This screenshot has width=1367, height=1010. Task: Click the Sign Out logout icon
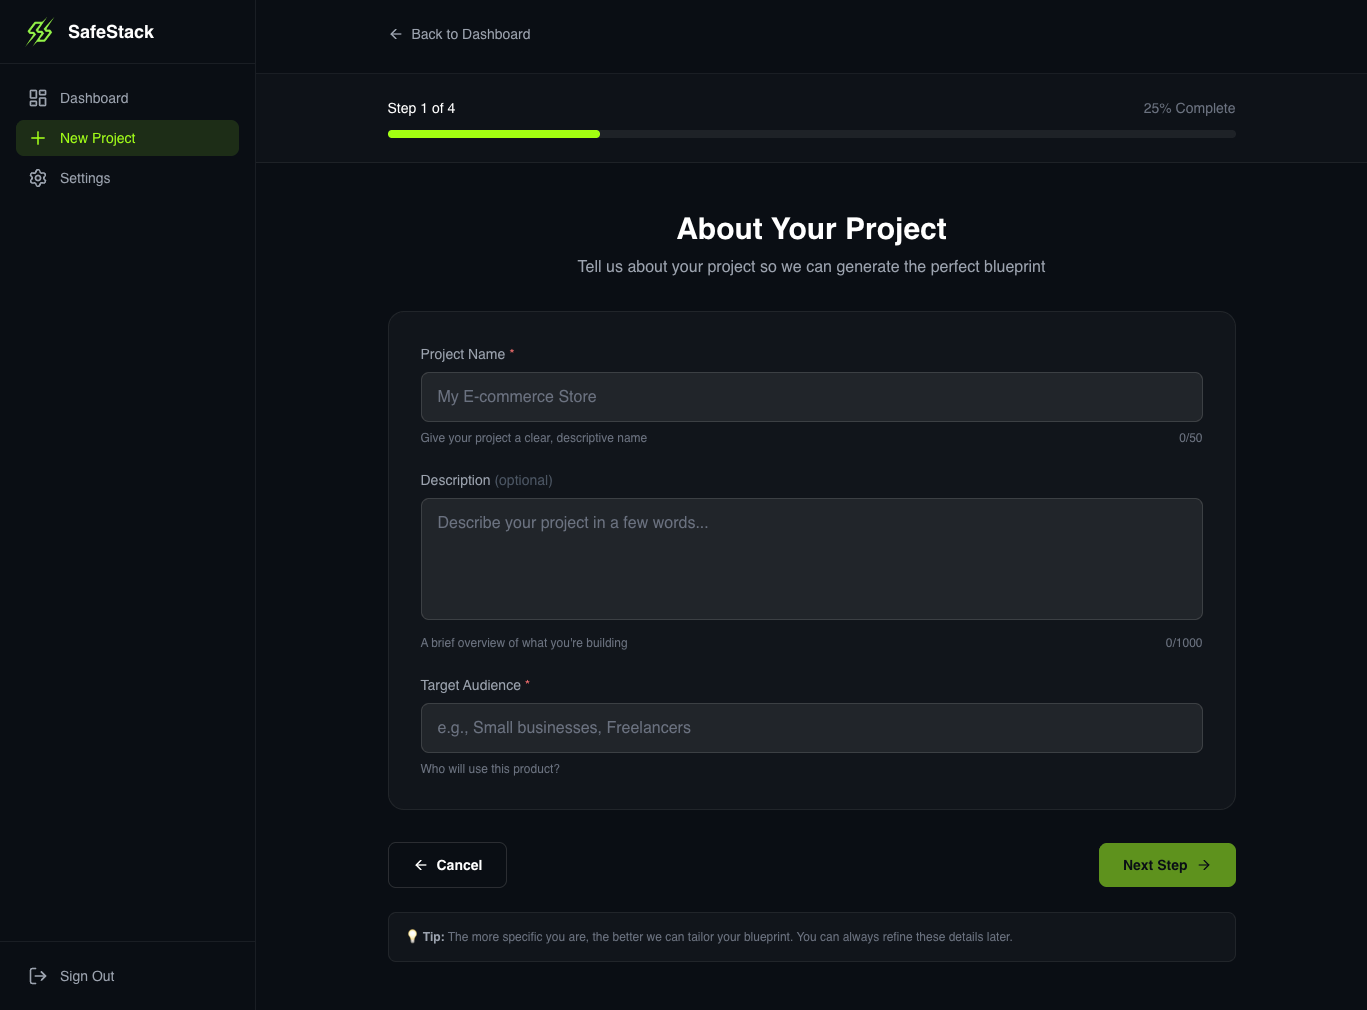pos(38,976)
